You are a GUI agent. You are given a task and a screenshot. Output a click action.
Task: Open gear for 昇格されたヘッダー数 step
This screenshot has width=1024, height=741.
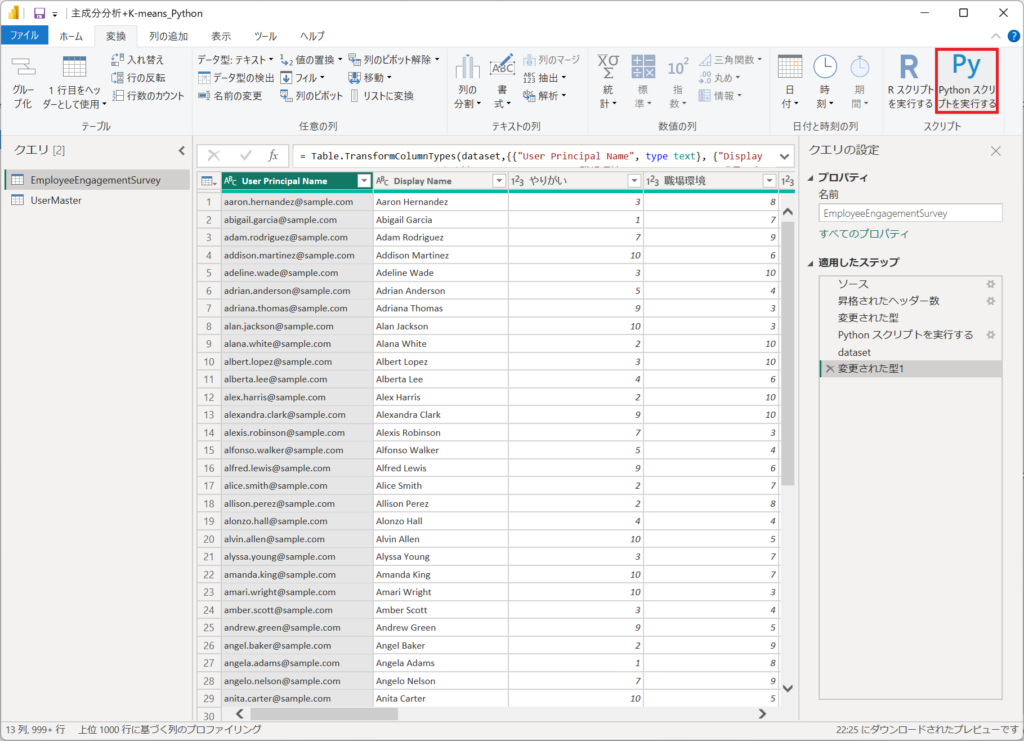point(991,301)
